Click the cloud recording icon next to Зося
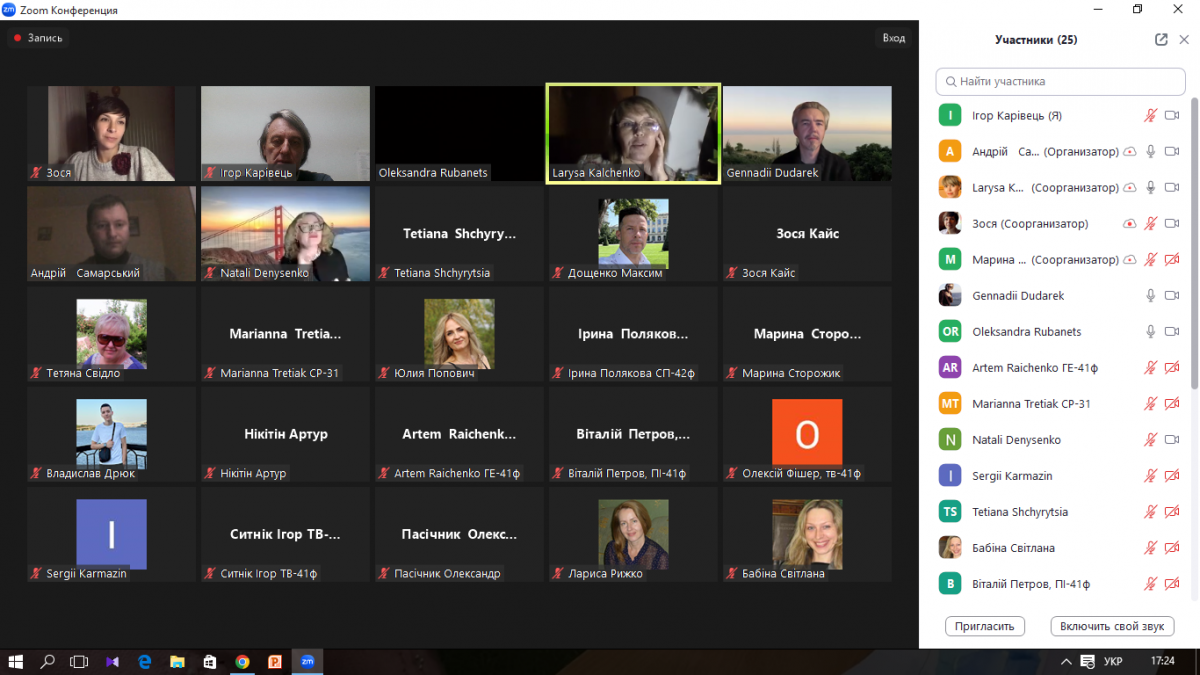The image size is (1200, 675). [x=1129, y=224]
